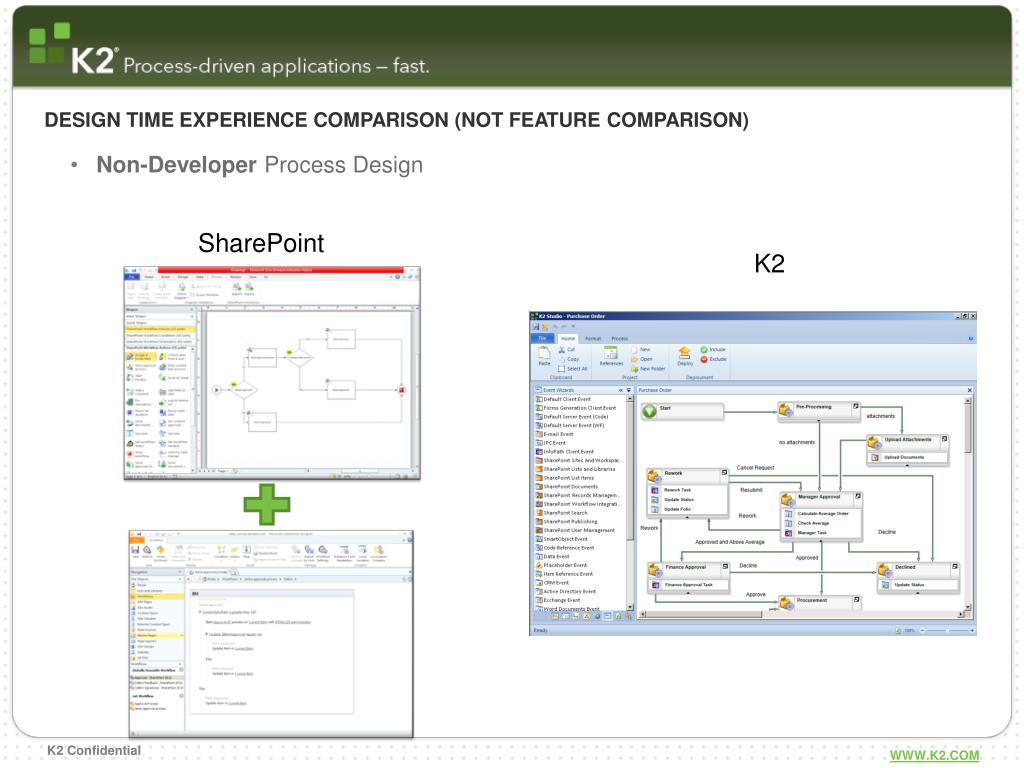Select the Finance Approval activity icon
This screenshot has height=768, width=1024.
(x=655, y=569)
